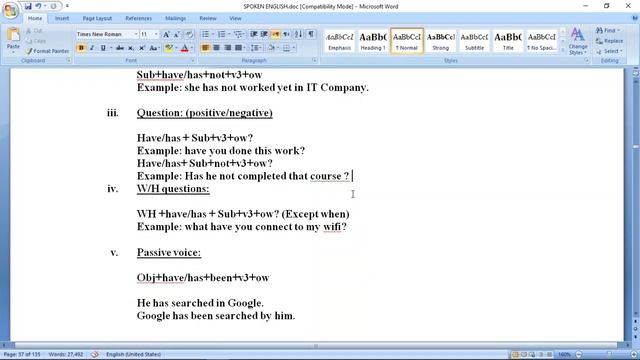
Task: Open the View tab
Action: tap(235, 18)
